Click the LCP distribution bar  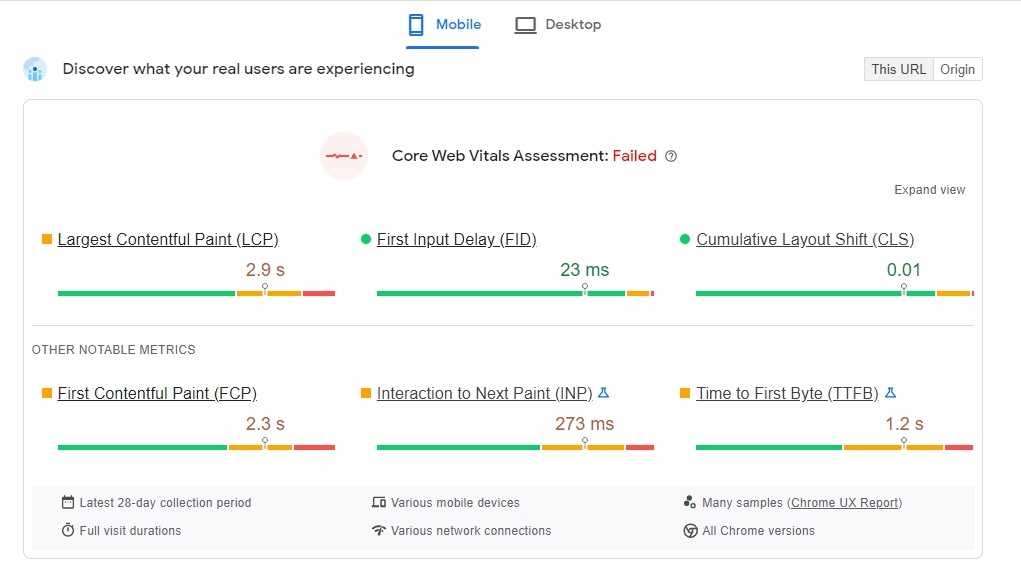point(196,294)
